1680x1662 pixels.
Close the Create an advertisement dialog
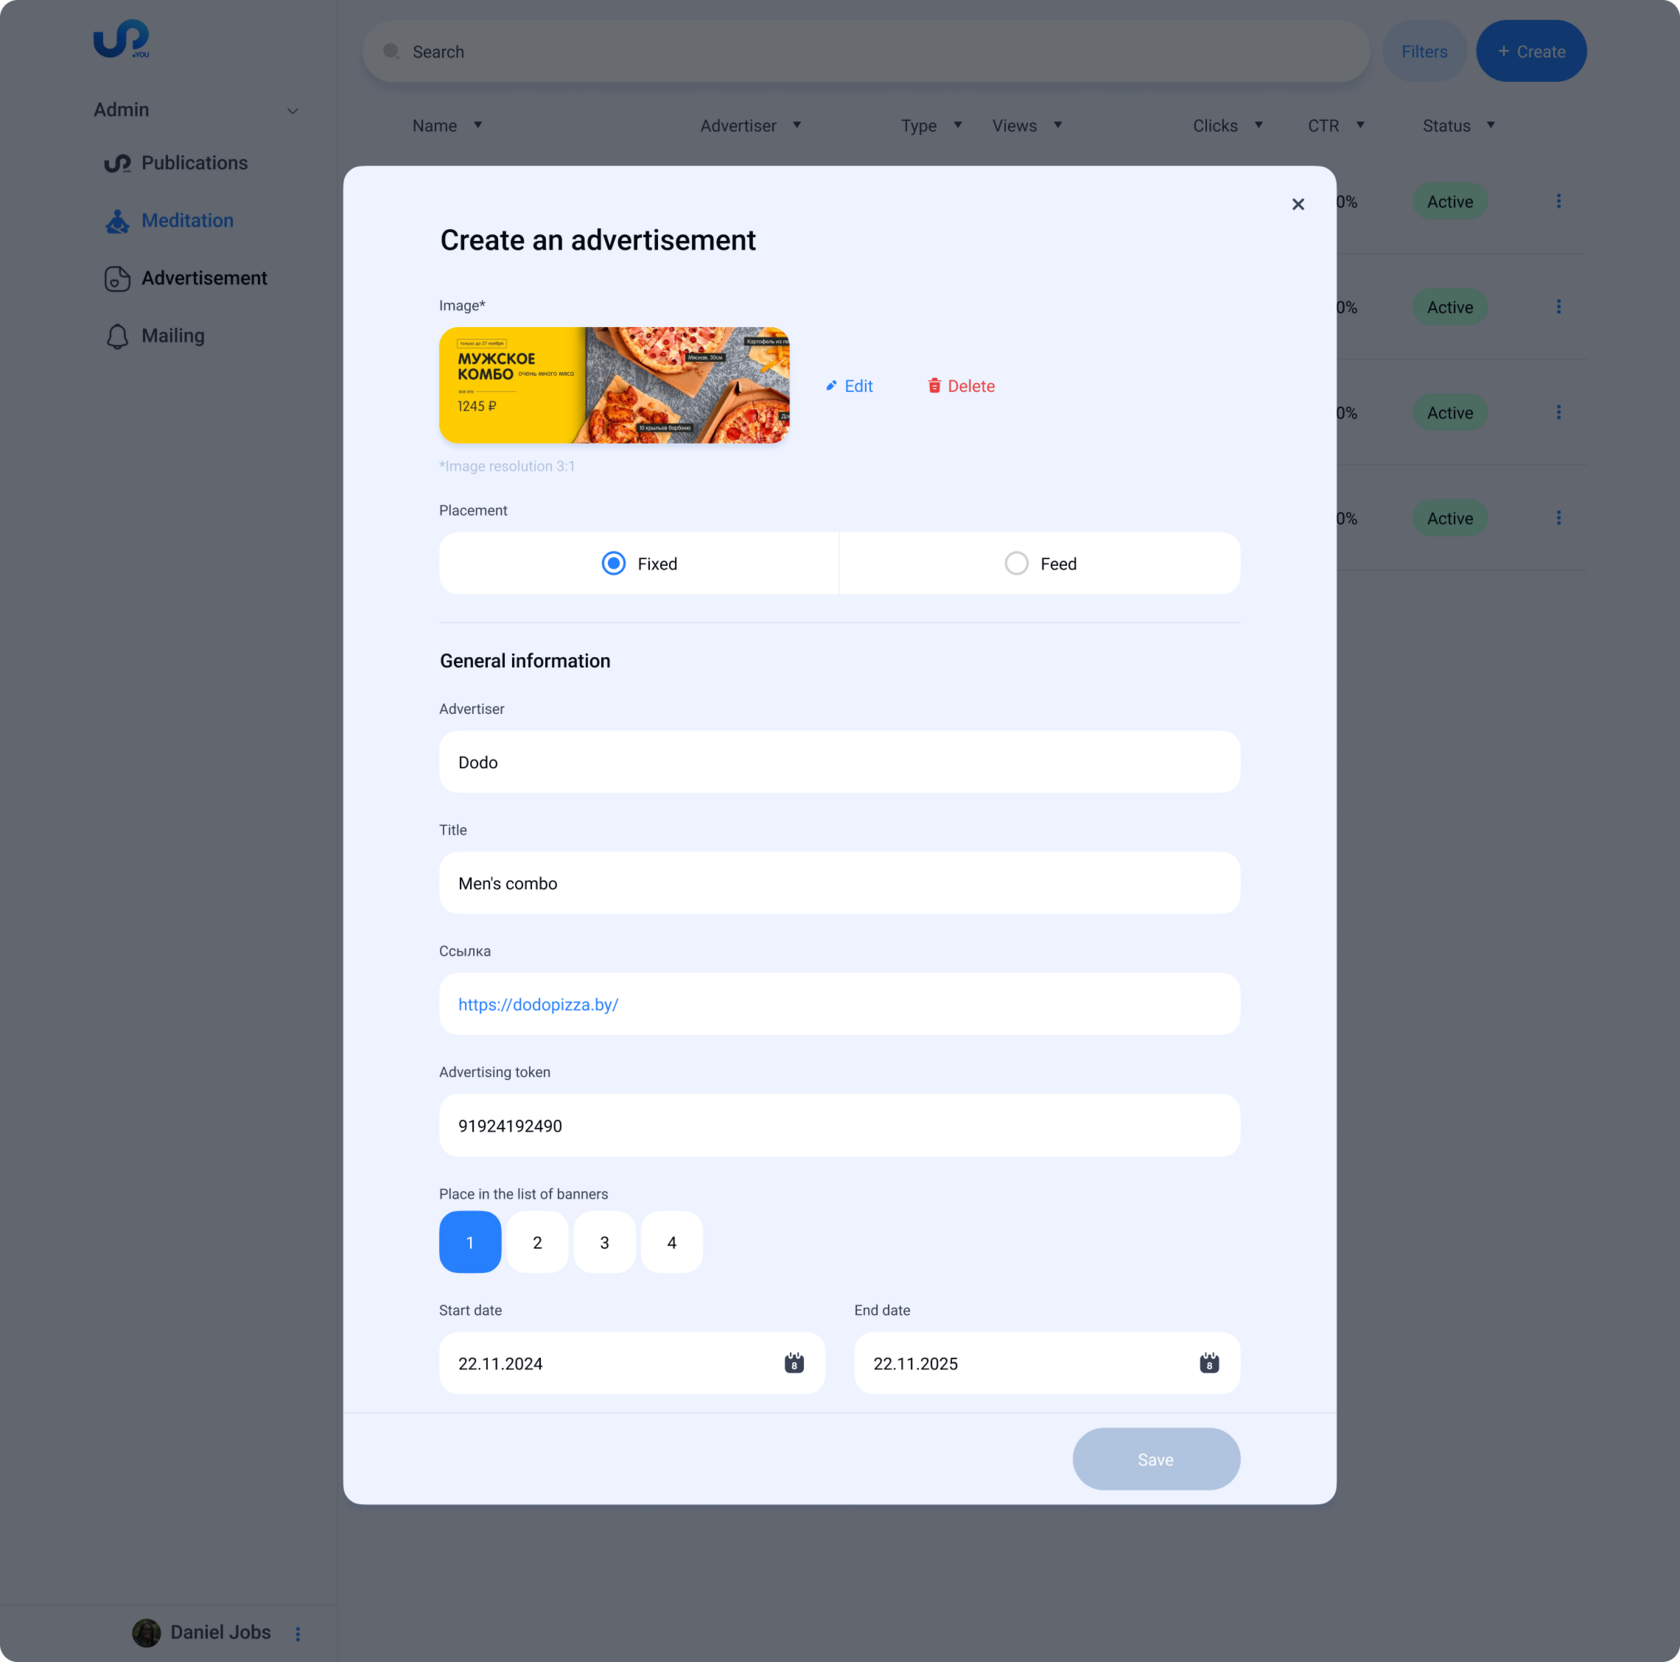[x=1298, y=204]
